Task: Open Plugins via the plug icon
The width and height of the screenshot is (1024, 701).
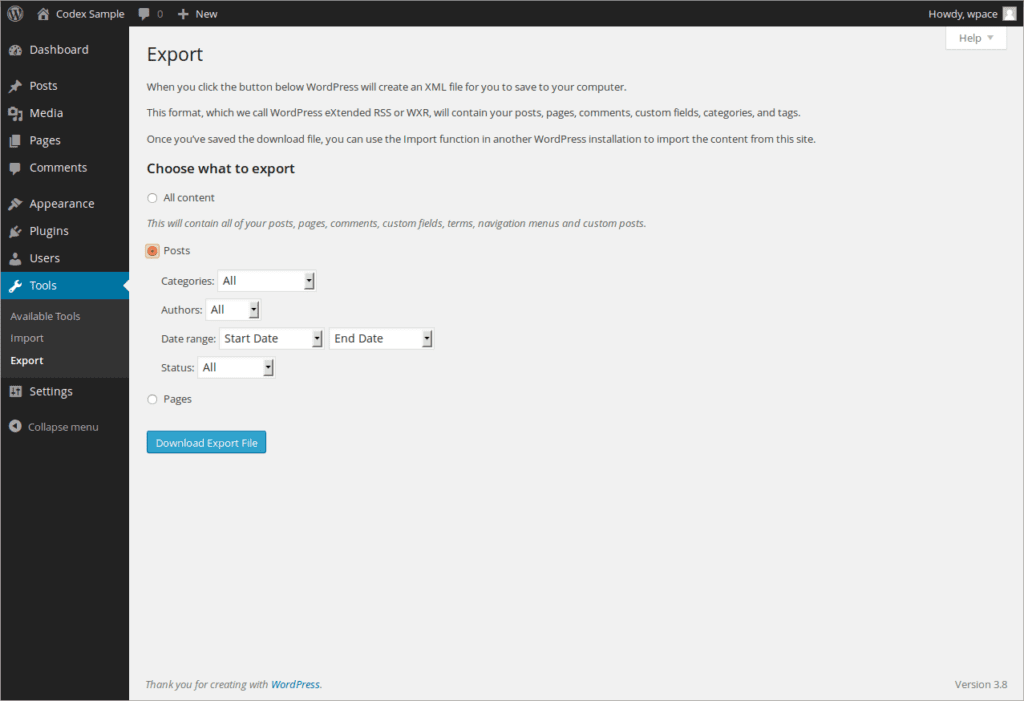Action: coord(14,231)
